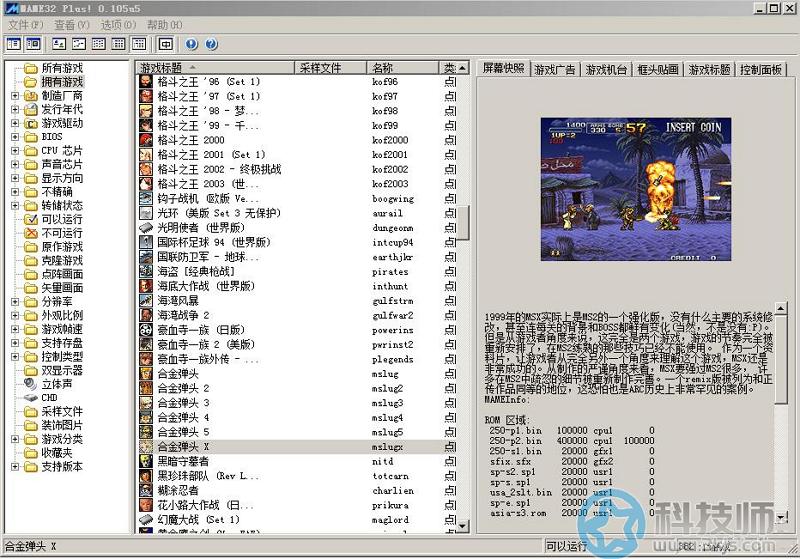800x559 pixels.
Task: Select 所有游戏 in the folder tree
Action: point(62,68)
